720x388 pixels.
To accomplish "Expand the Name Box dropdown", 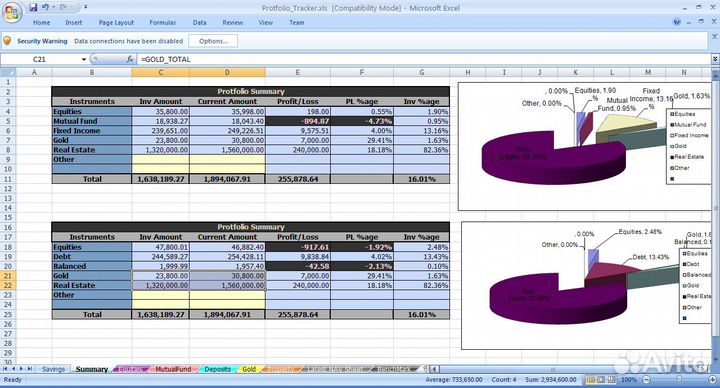I will click(84, 59).
